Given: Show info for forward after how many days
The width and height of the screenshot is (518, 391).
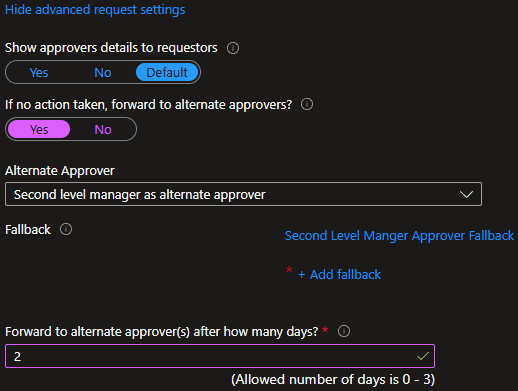Looking at the screenshot, I should coord(344,331).
